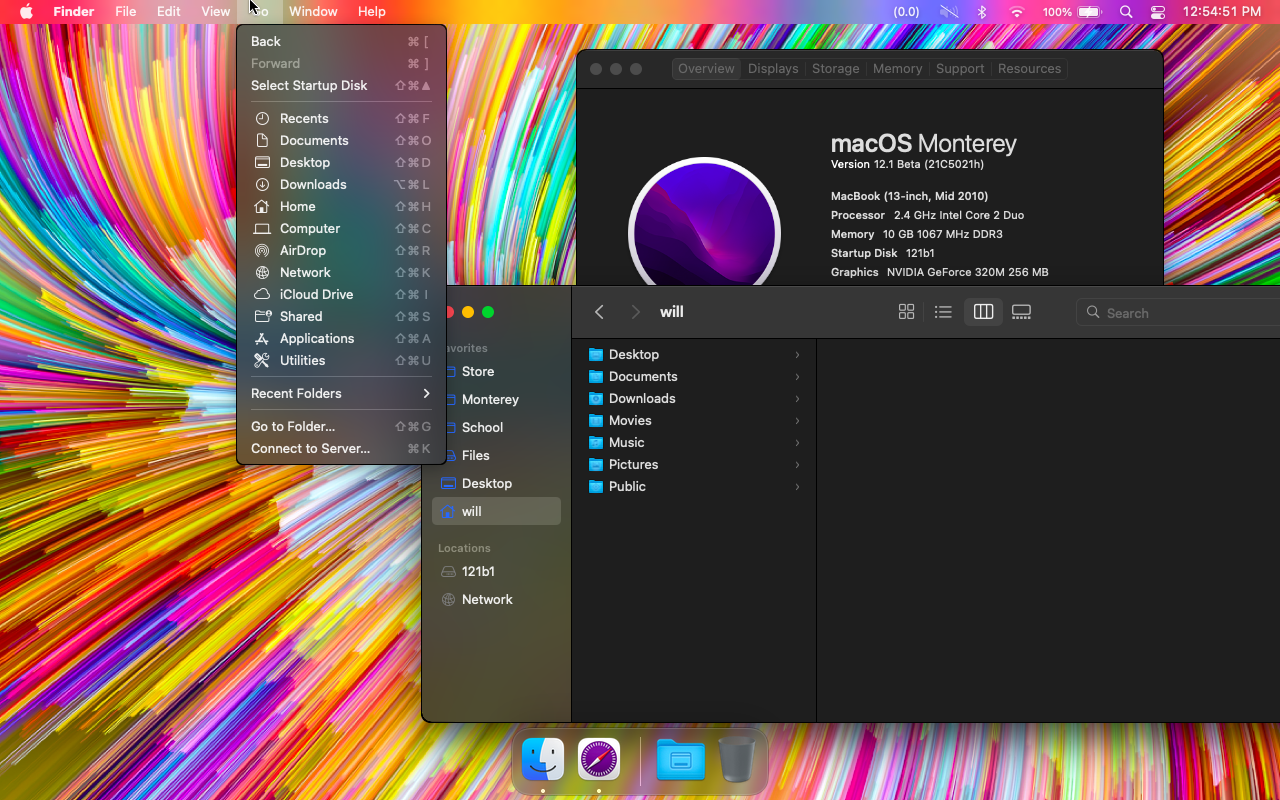The width and height of the screenshot is (1280, 800).
Task: Click the Recents clock icon in Go menu
Action: click(262, 118)
